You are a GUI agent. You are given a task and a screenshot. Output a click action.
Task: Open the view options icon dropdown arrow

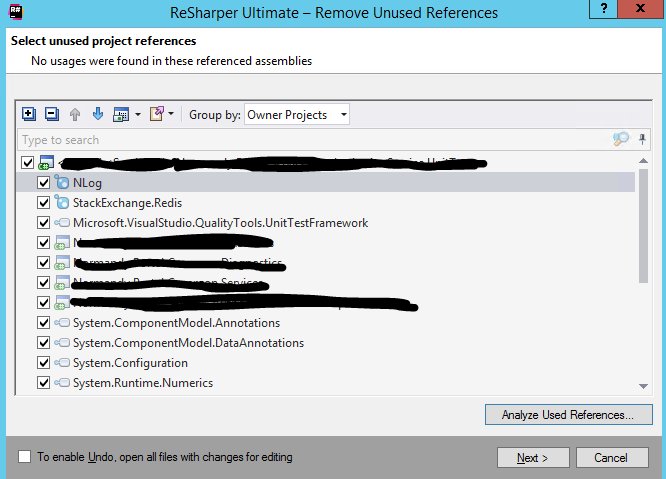coord(138,114)
